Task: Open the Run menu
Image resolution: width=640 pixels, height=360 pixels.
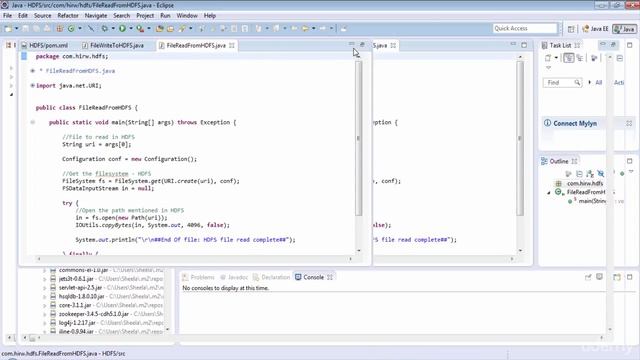Action: (165, 16)
